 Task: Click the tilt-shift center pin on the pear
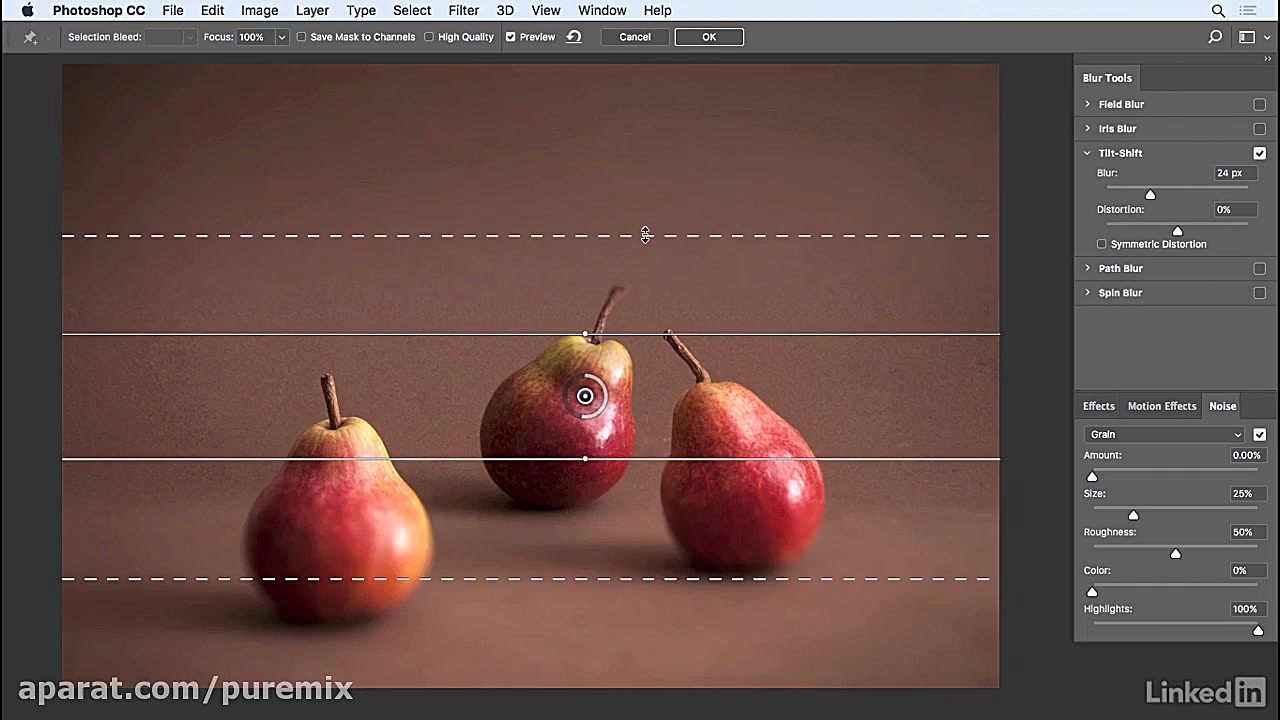585,397
